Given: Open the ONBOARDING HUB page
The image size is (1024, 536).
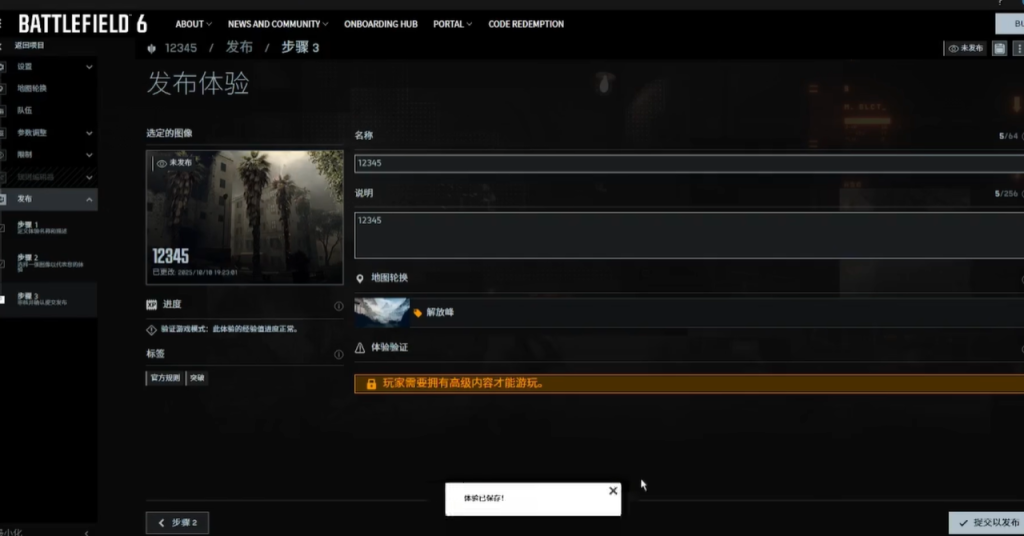Looking at the screenshot, I should point(379,24).
